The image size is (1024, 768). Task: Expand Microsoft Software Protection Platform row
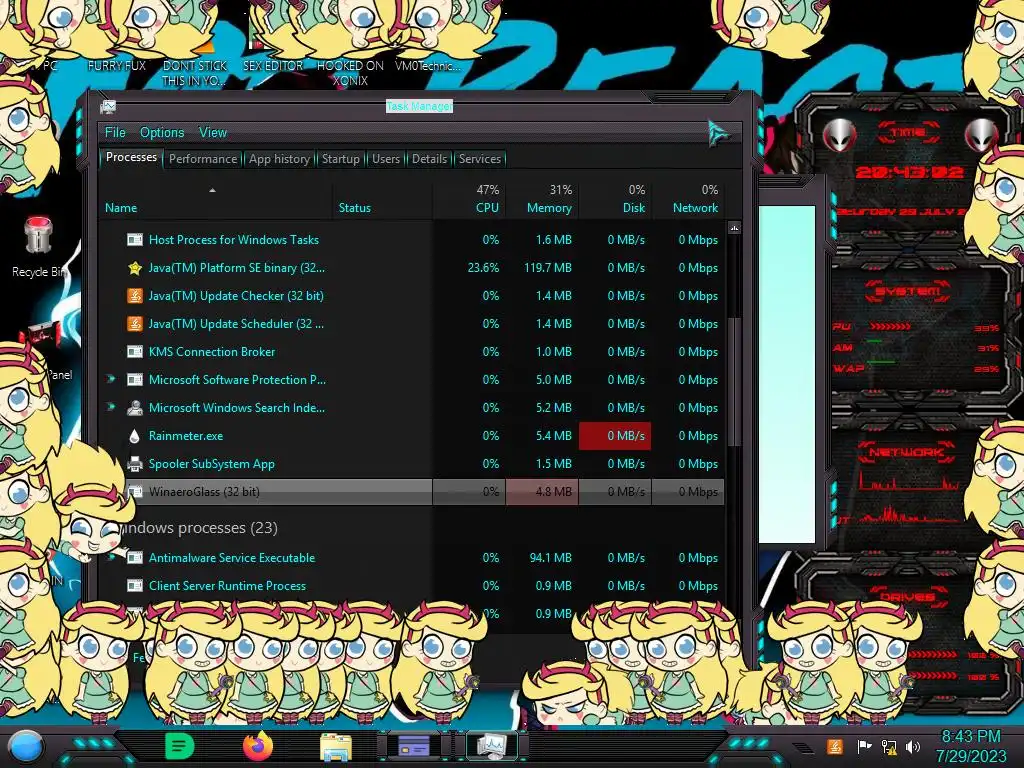(111, 379)
